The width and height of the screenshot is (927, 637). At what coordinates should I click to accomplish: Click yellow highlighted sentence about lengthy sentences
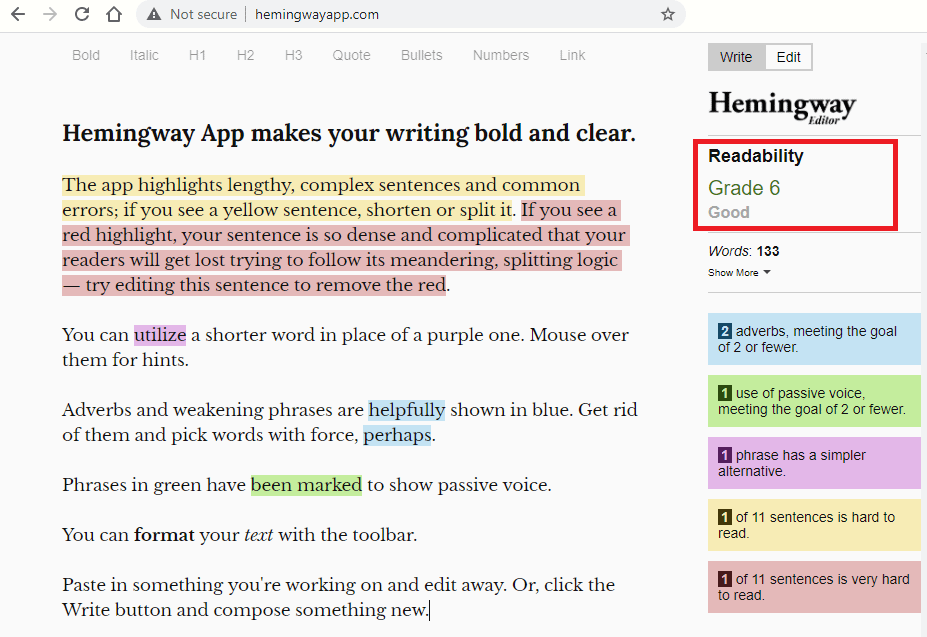323,198
